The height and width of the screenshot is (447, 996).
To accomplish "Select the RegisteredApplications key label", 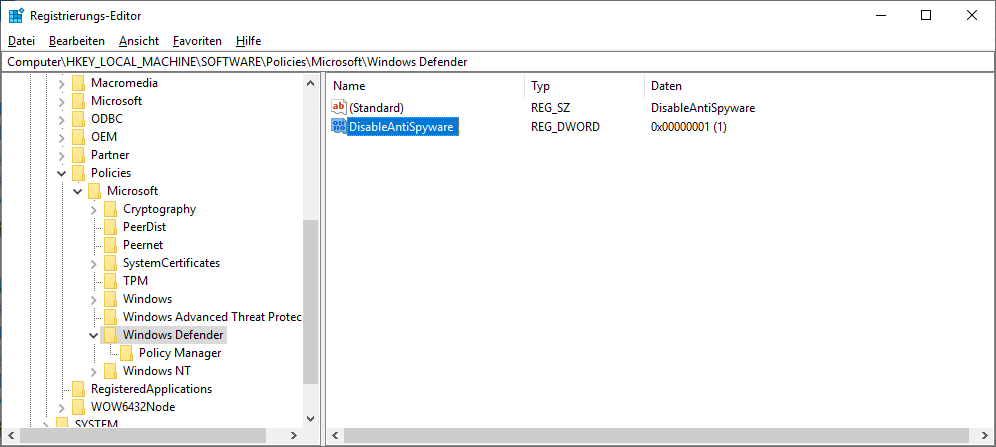I will pos(151,389).
